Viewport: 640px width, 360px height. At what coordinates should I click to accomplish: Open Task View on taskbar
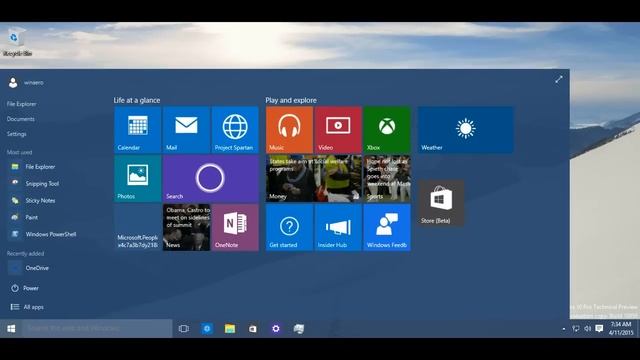click(x=184, y=329)
